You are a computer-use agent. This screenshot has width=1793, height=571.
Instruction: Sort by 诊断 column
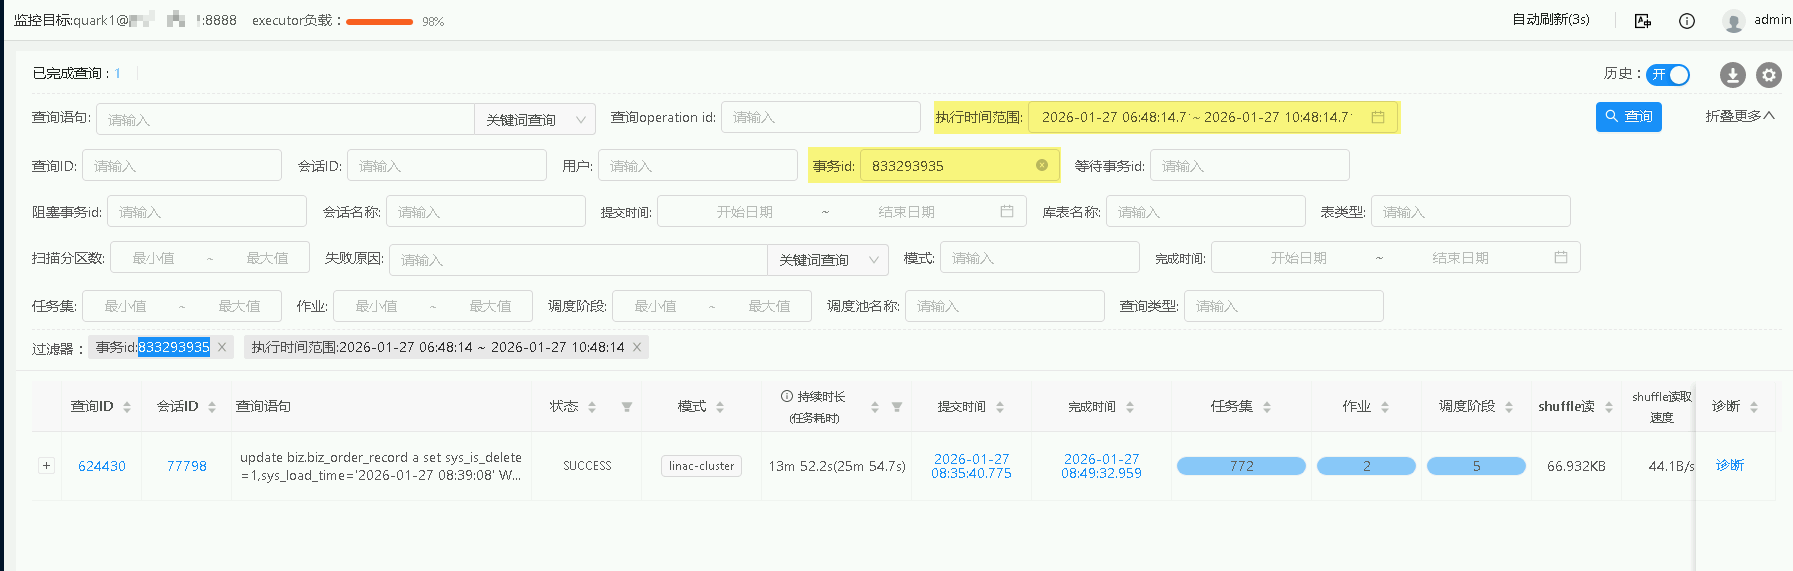(1754, 407)
